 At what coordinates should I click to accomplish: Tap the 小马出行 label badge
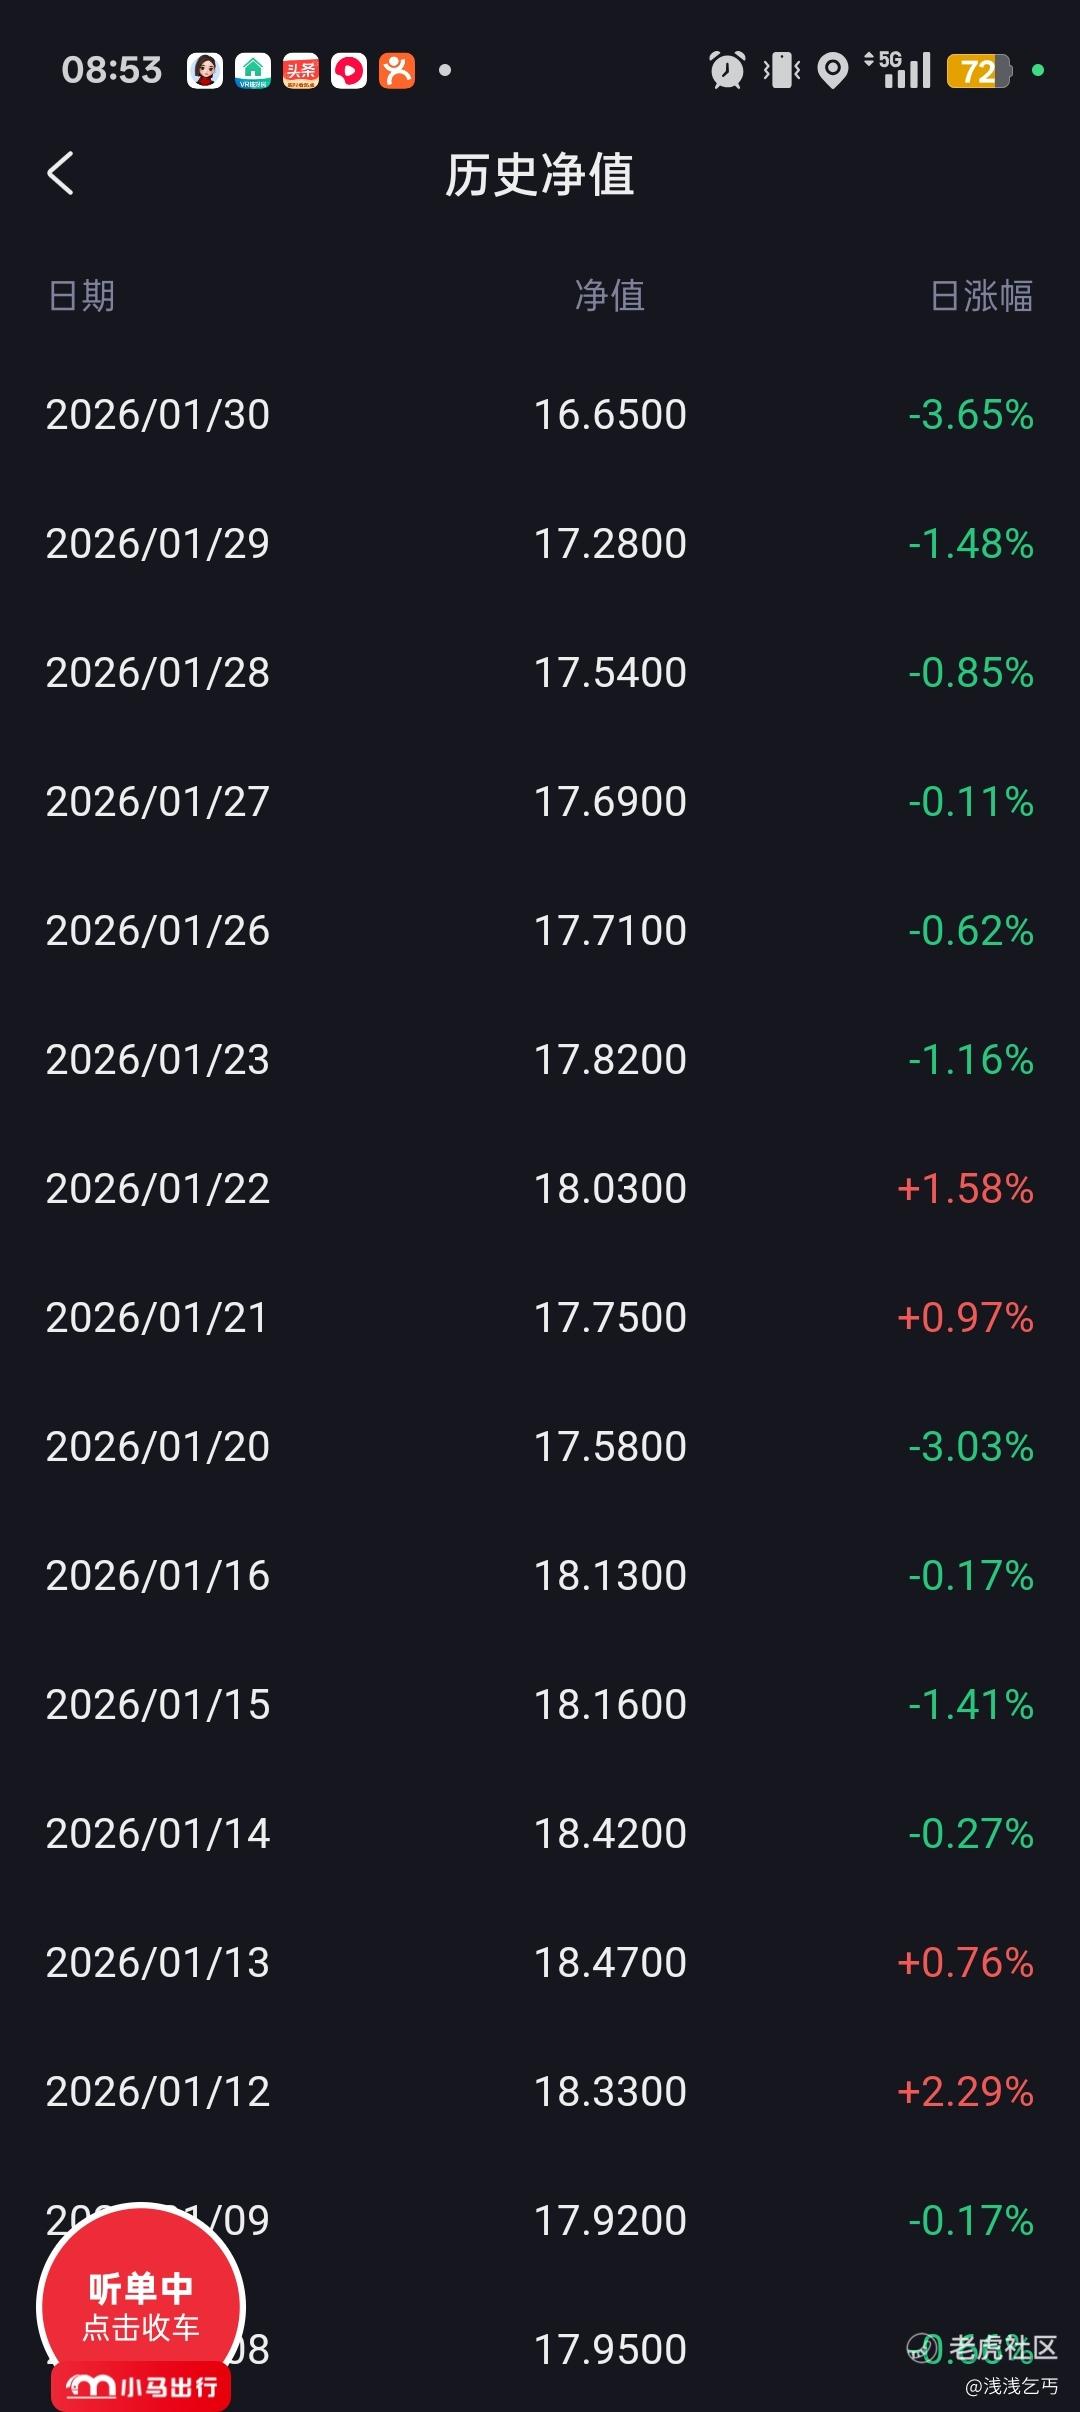coord(141,2387)
